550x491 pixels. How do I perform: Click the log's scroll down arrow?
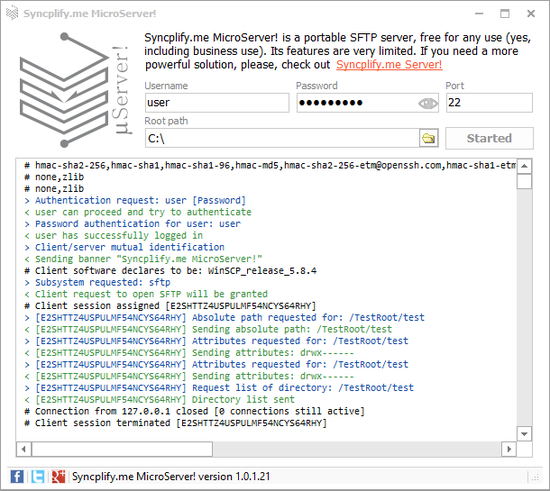click(524, 434)
